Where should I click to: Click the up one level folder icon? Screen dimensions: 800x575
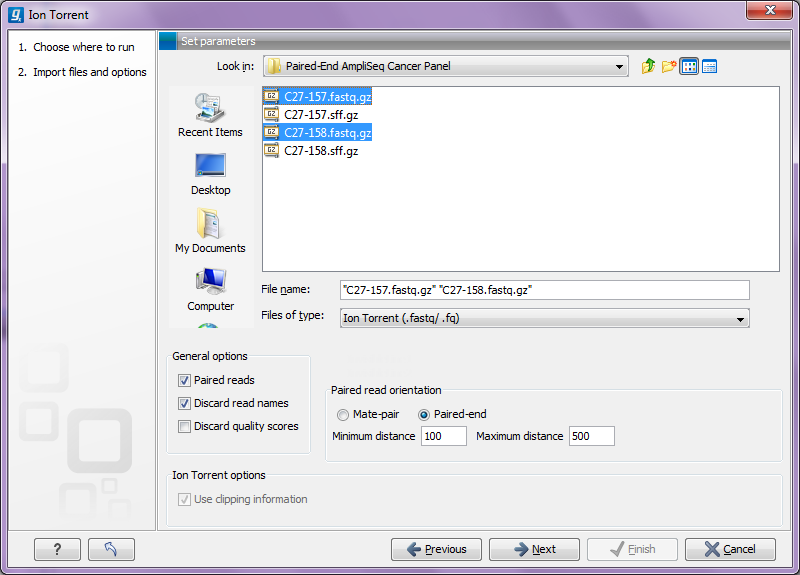click(648, 66)
